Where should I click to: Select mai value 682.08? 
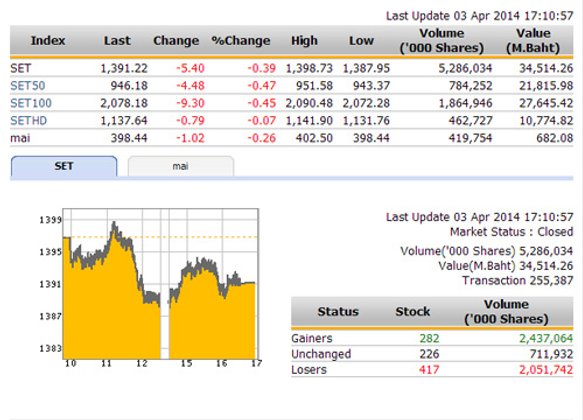[x=555, y=138]
